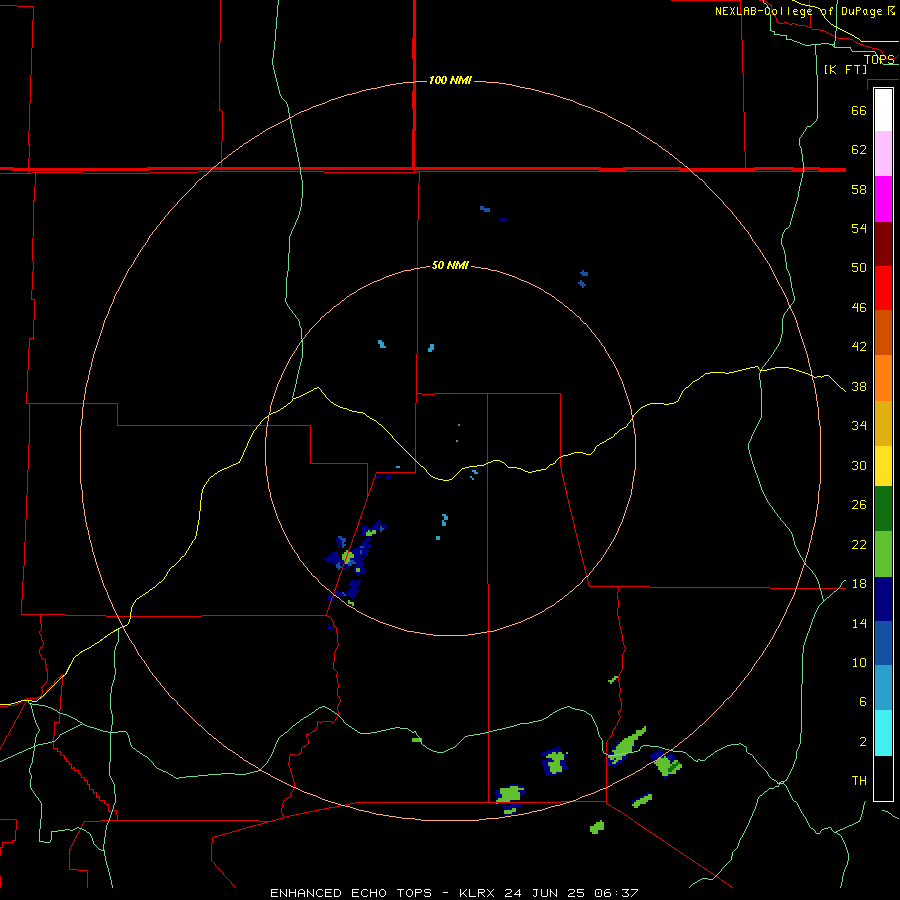Click the "50" legend label

tap(859, 267)
